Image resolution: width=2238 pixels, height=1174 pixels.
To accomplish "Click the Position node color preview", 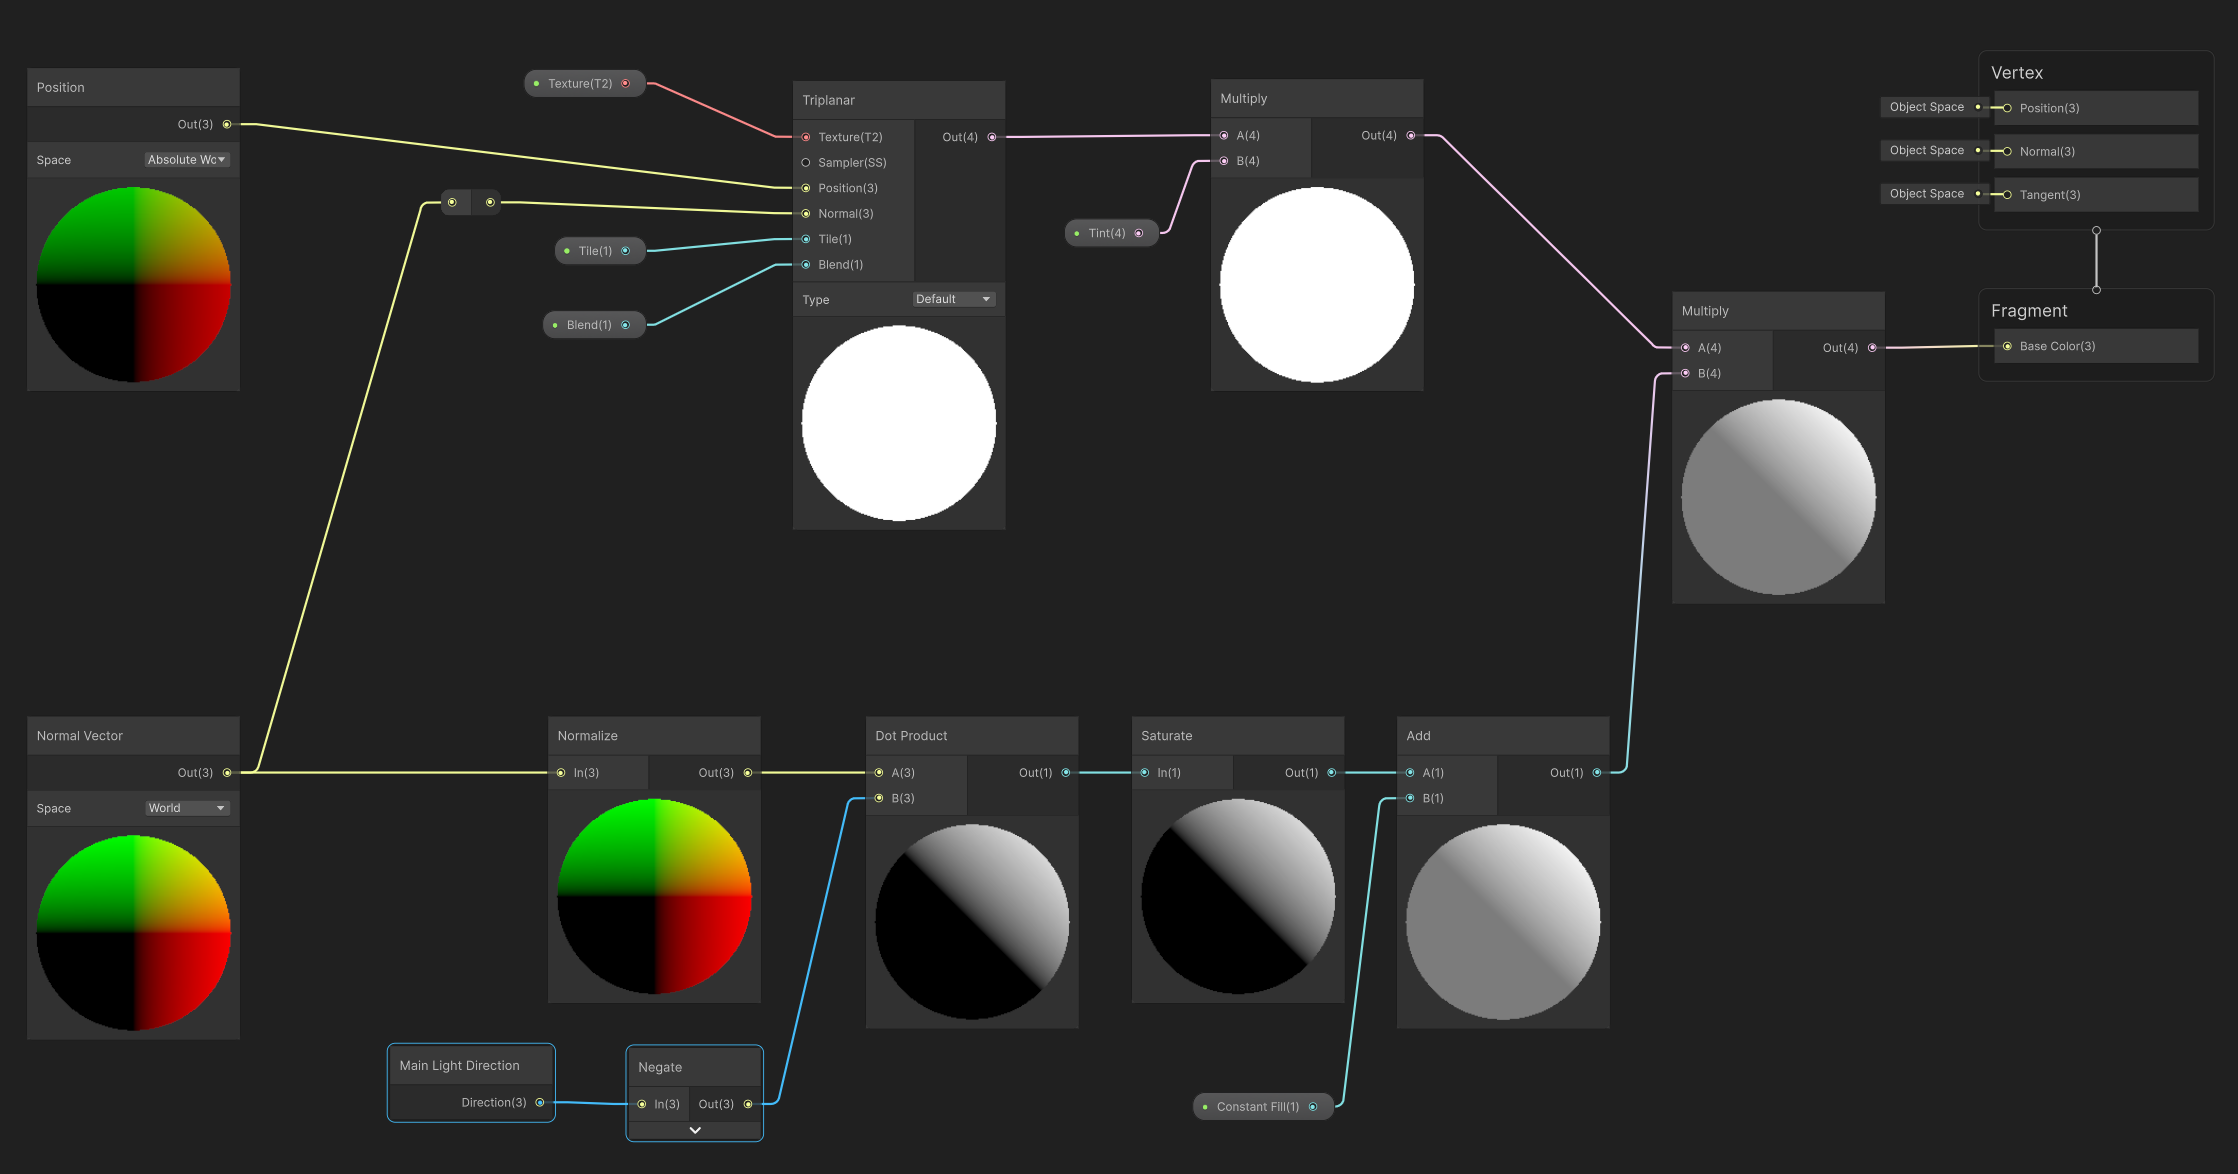I will [134, 284].
